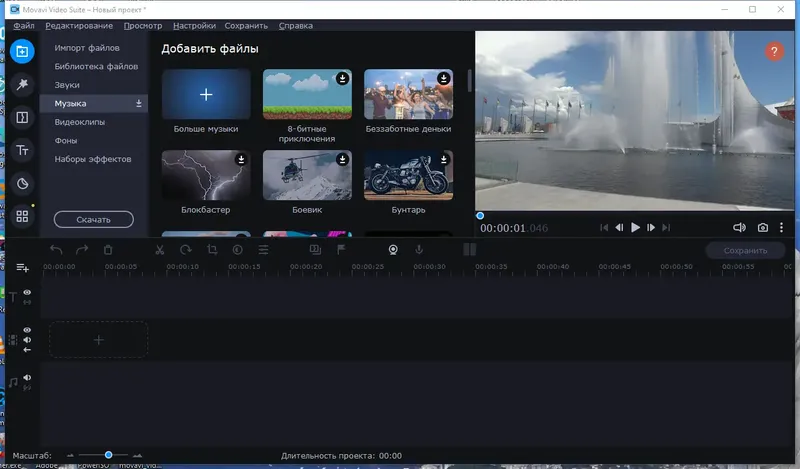Viewport: 800px width, 469px height.
Task: Take a snapshot with camera icon
Action: pyautogui.click(x=762, y=228)
